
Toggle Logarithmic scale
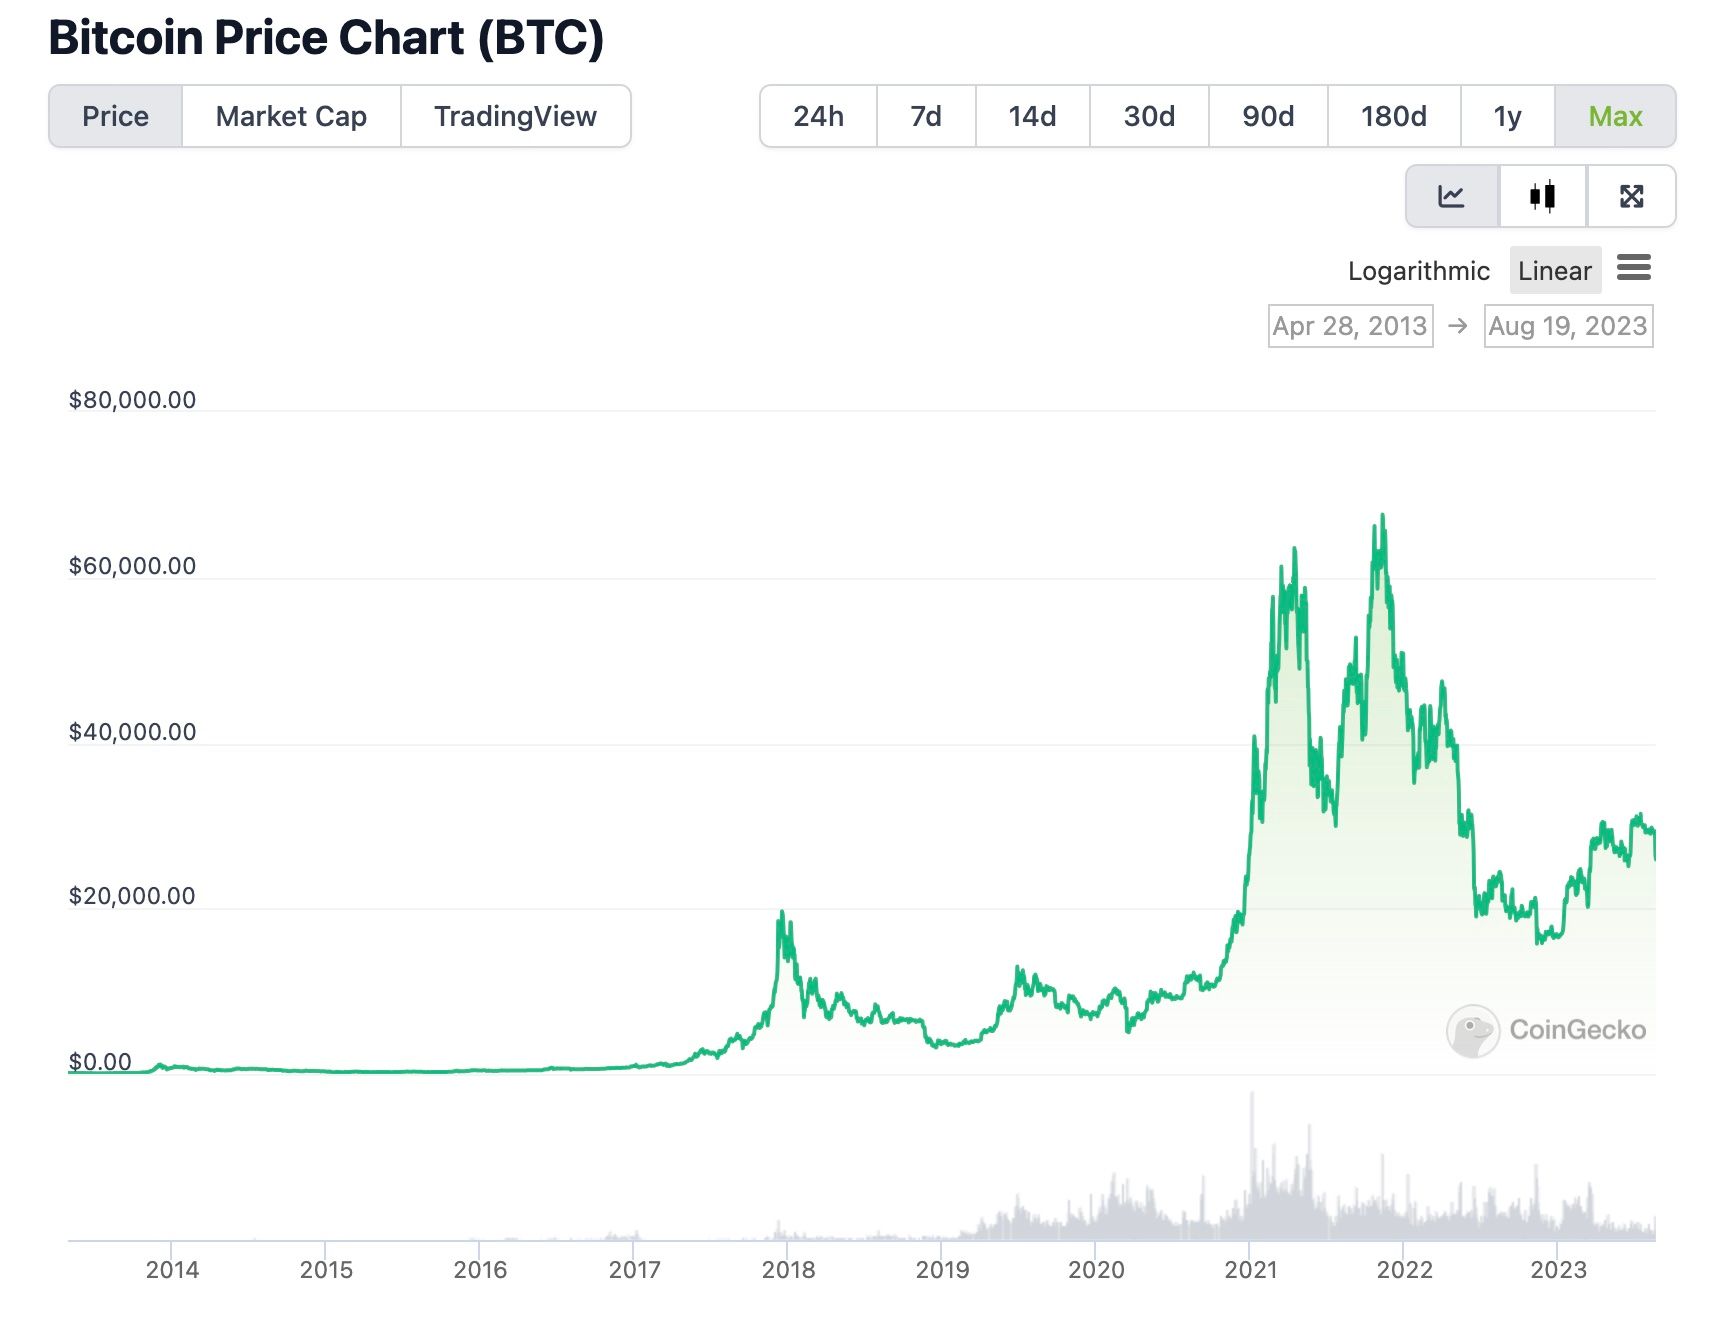(x=1418, y=271)
